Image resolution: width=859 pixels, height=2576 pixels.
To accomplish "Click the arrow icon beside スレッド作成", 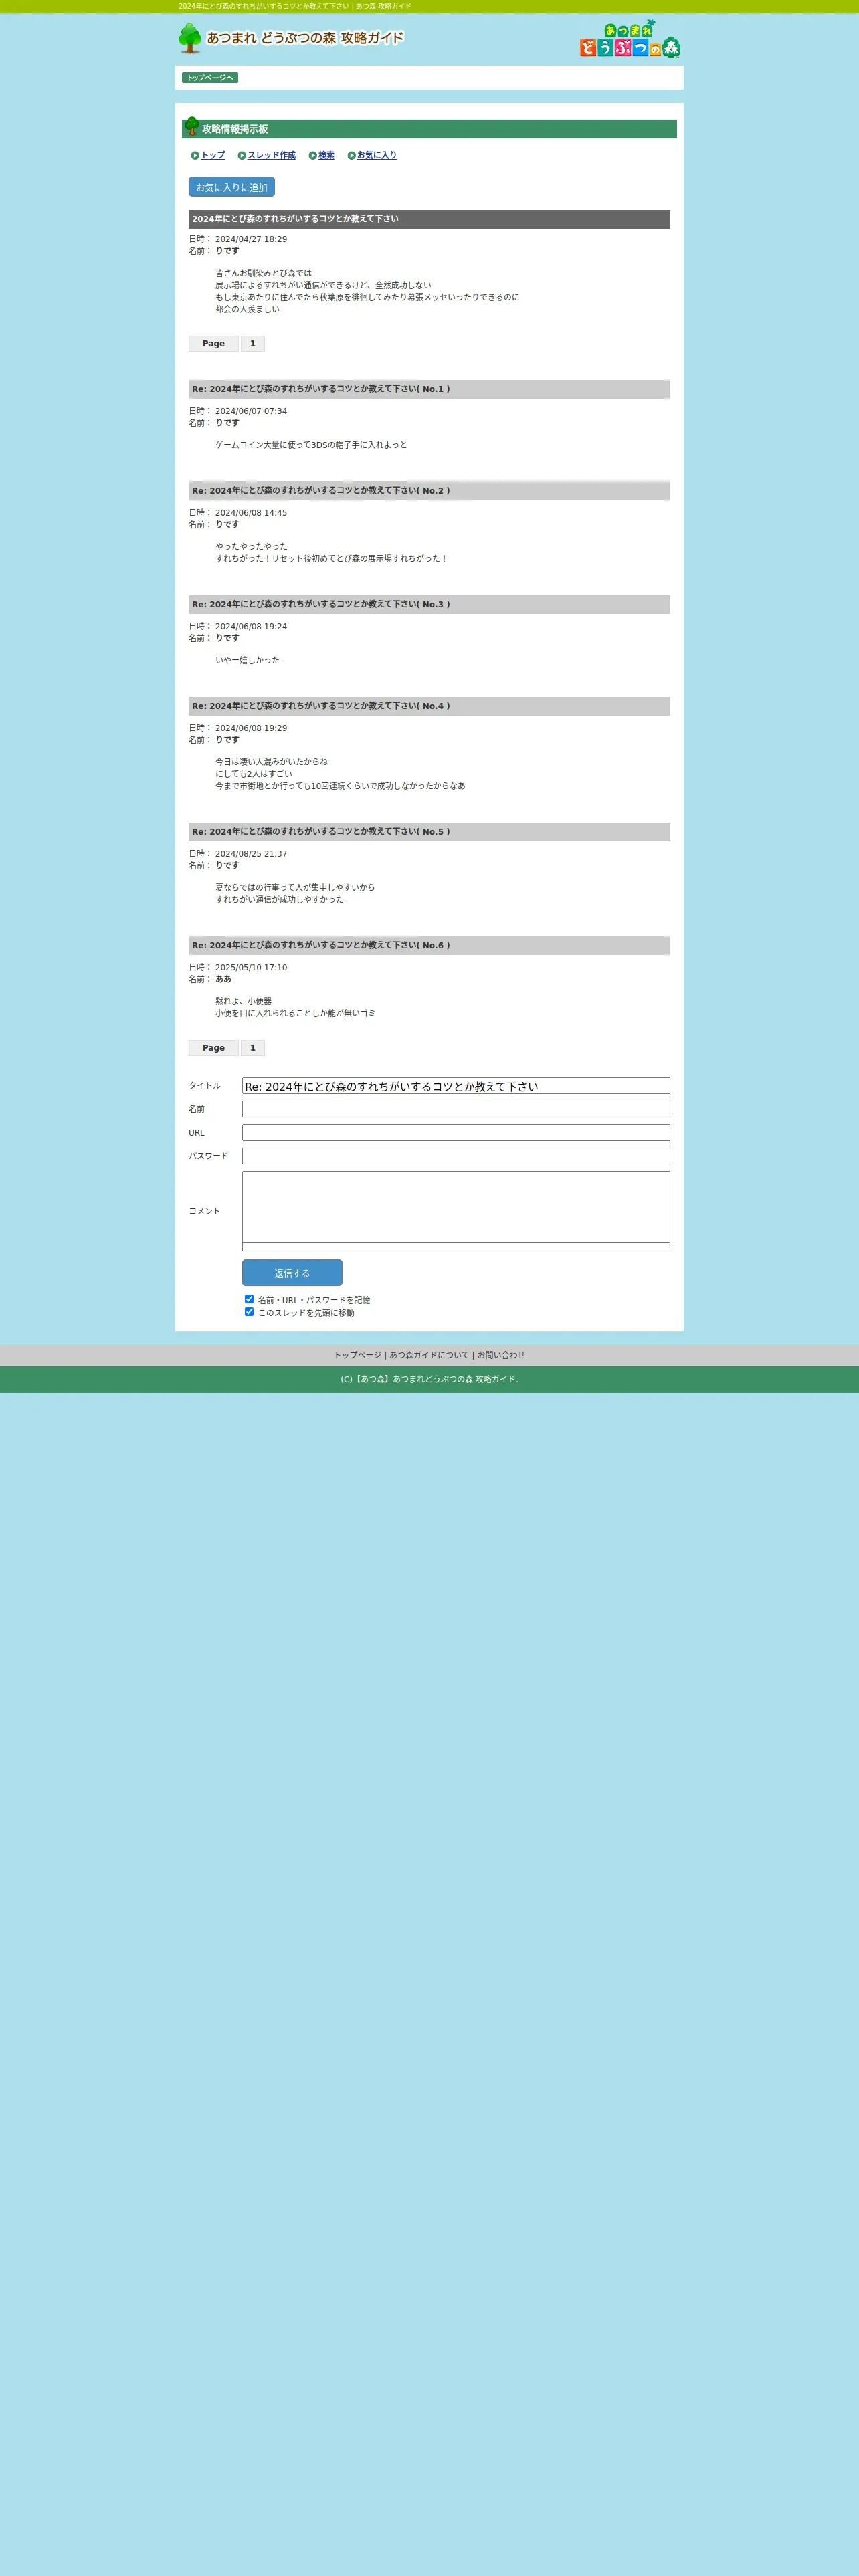I will (x=242, y=156).
